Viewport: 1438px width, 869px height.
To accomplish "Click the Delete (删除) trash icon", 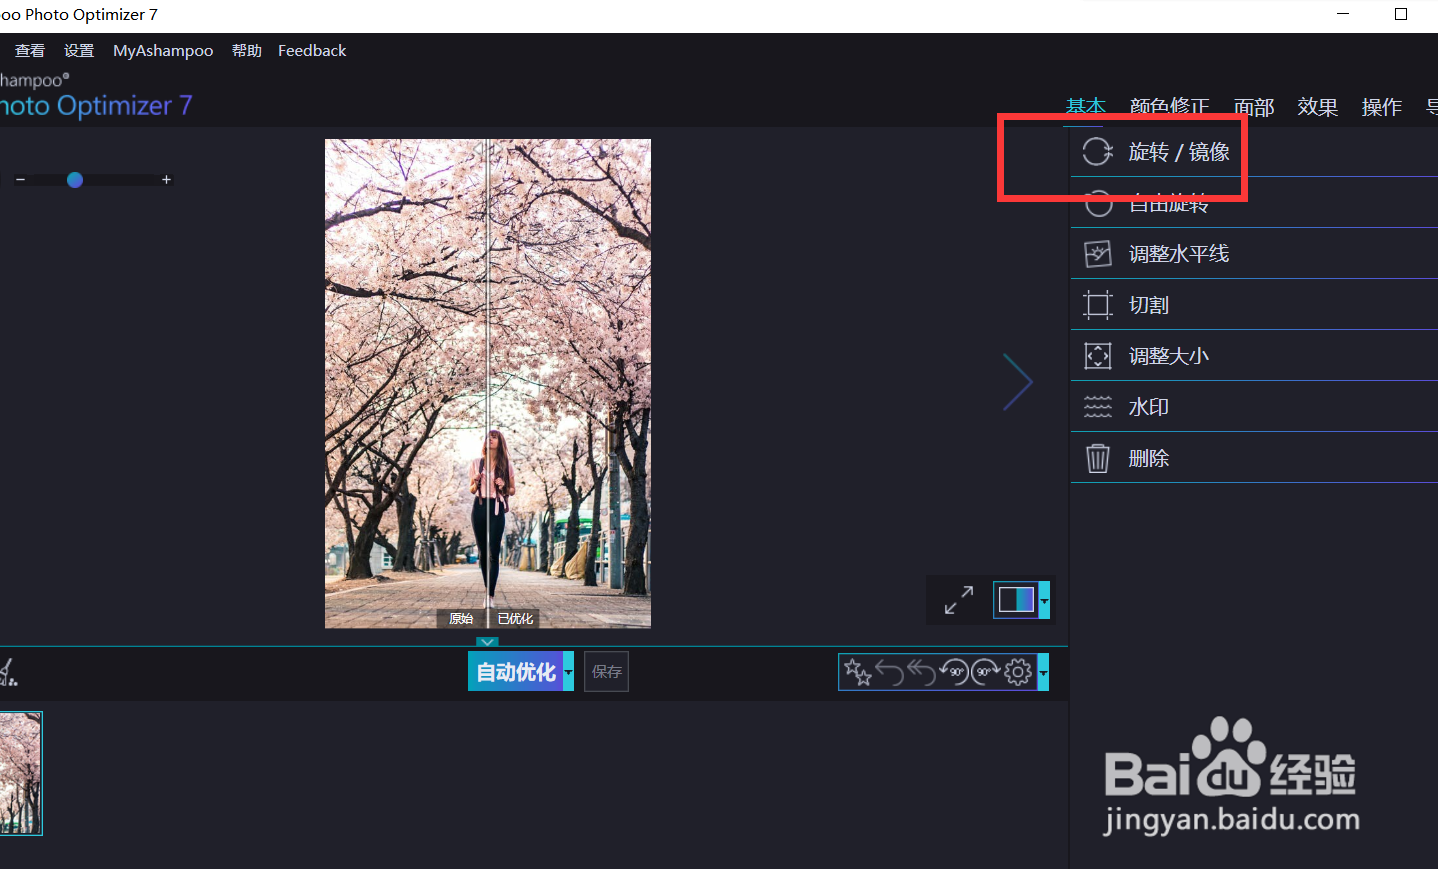I will point(1098,458).
